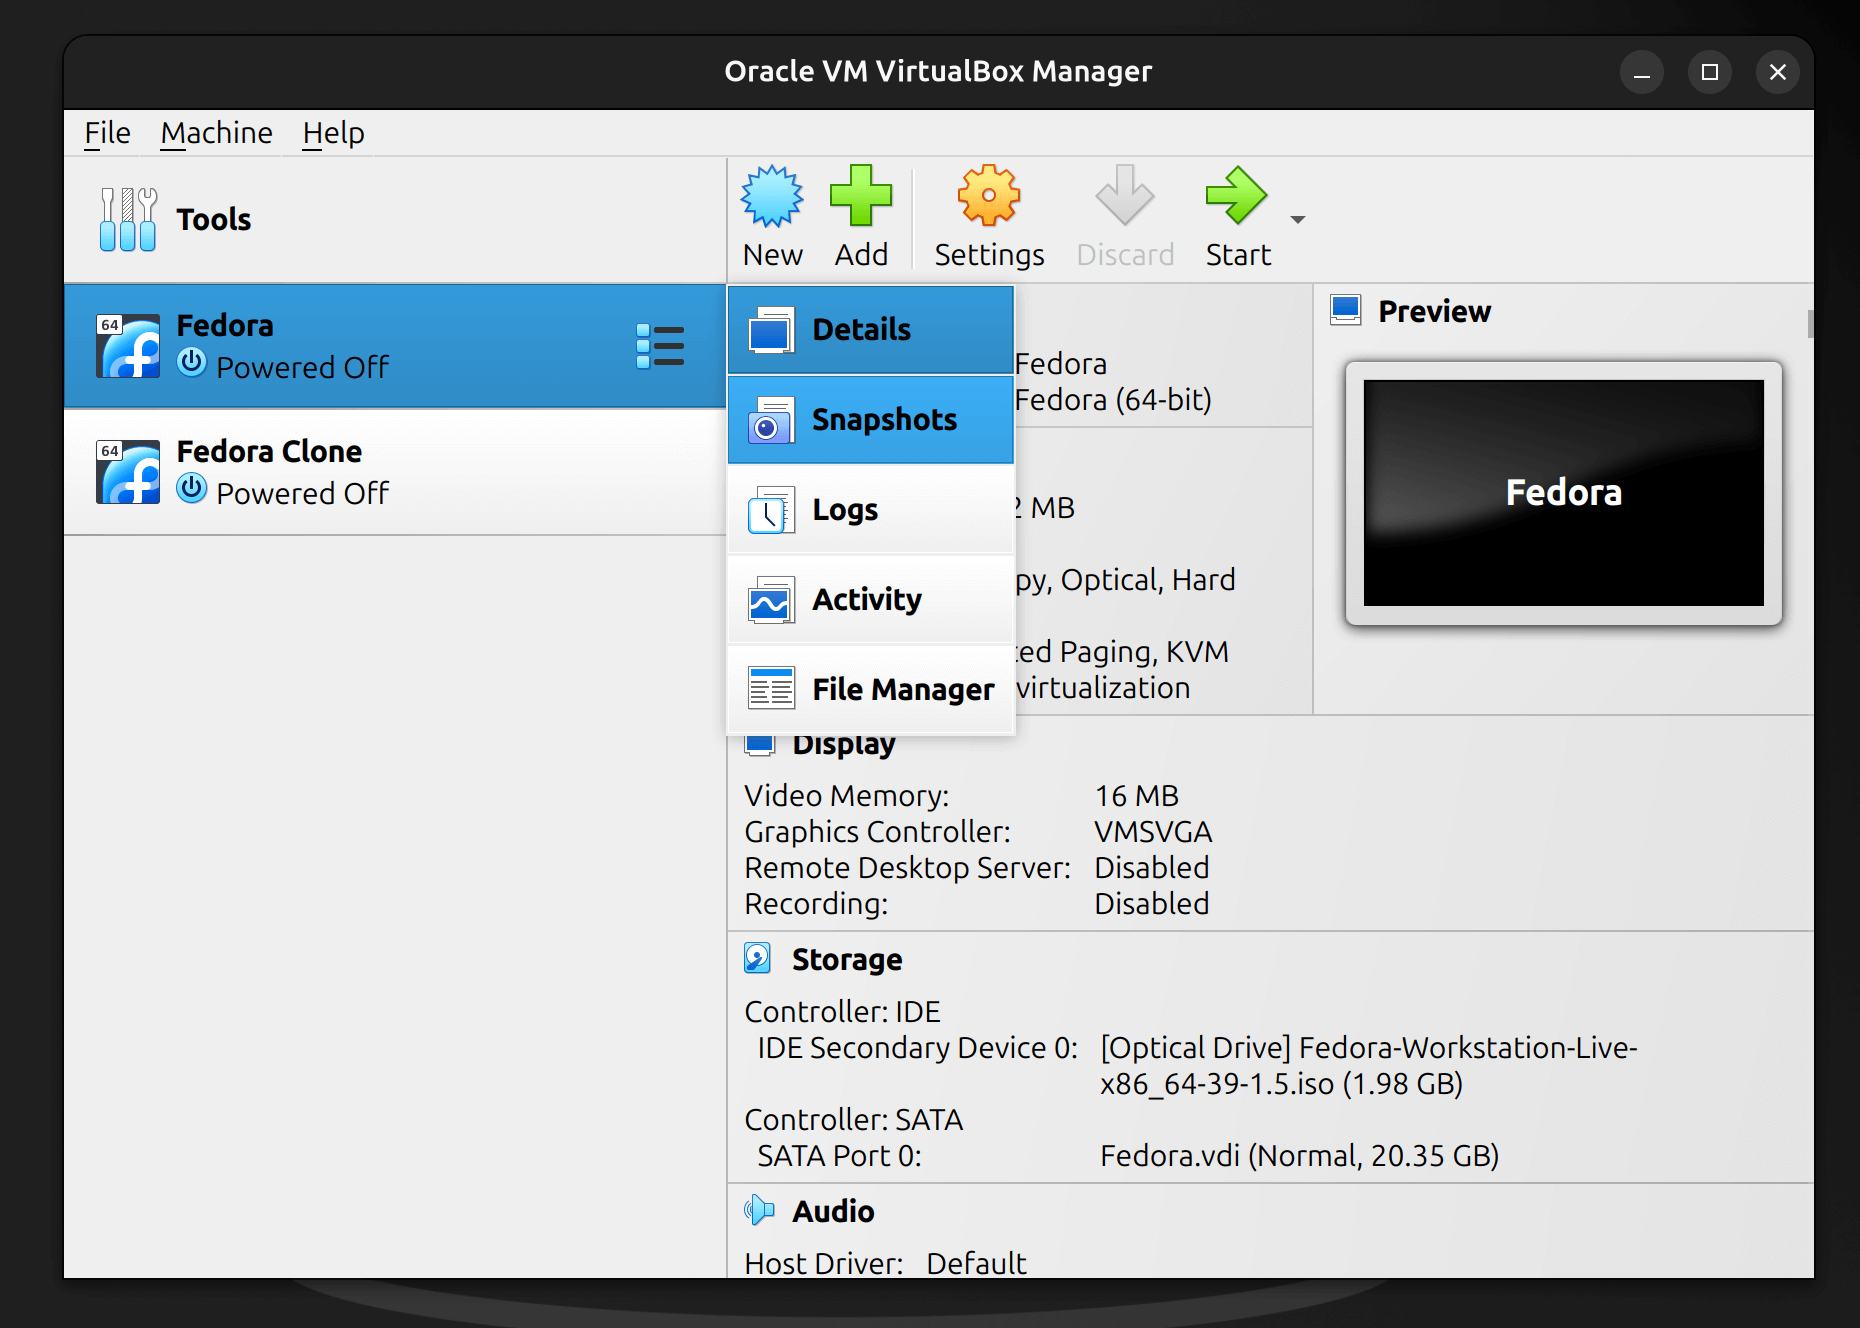This screenshot has width=1860, height=1328.
Task: Open the Help menu
Action: tap(332, 132)
